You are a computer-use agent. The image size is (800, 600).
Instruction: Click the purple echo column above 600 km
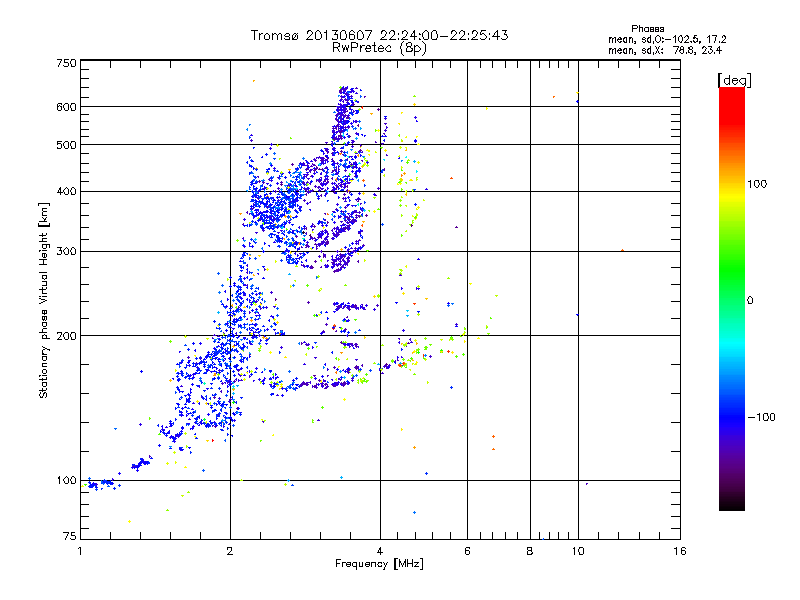point(347,97)
